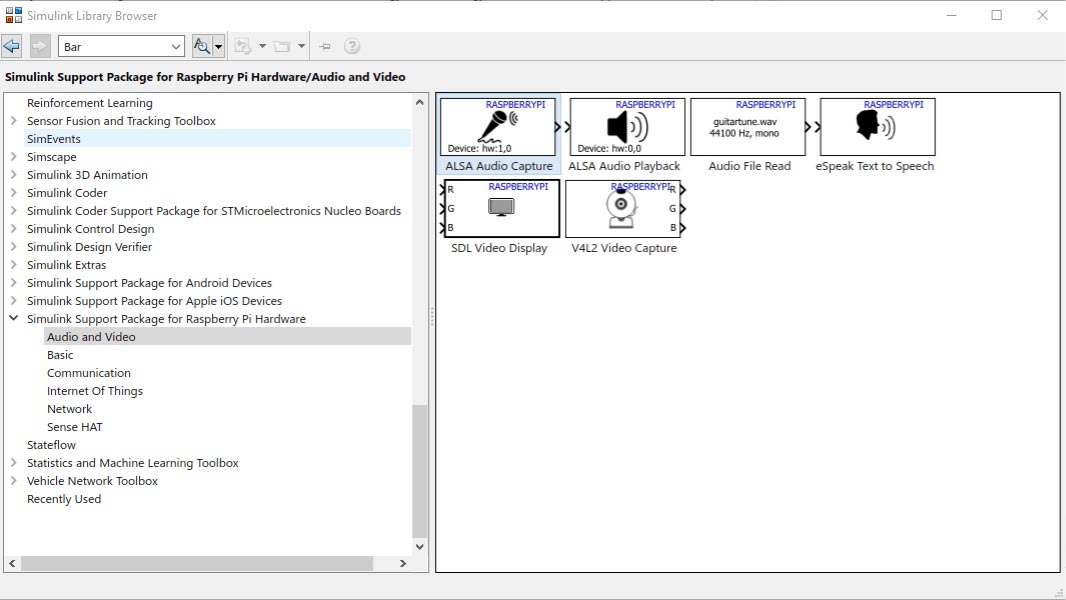1066x600 pixels.
Task: Select the ALSA Audio Playback block
Action: [x=627, y=127]
